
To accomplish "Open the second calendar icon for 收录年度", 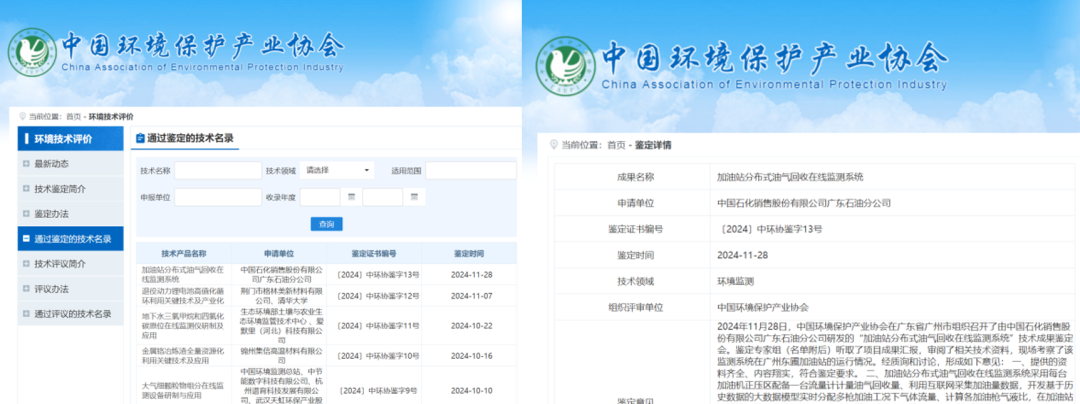I will point(415,198).
